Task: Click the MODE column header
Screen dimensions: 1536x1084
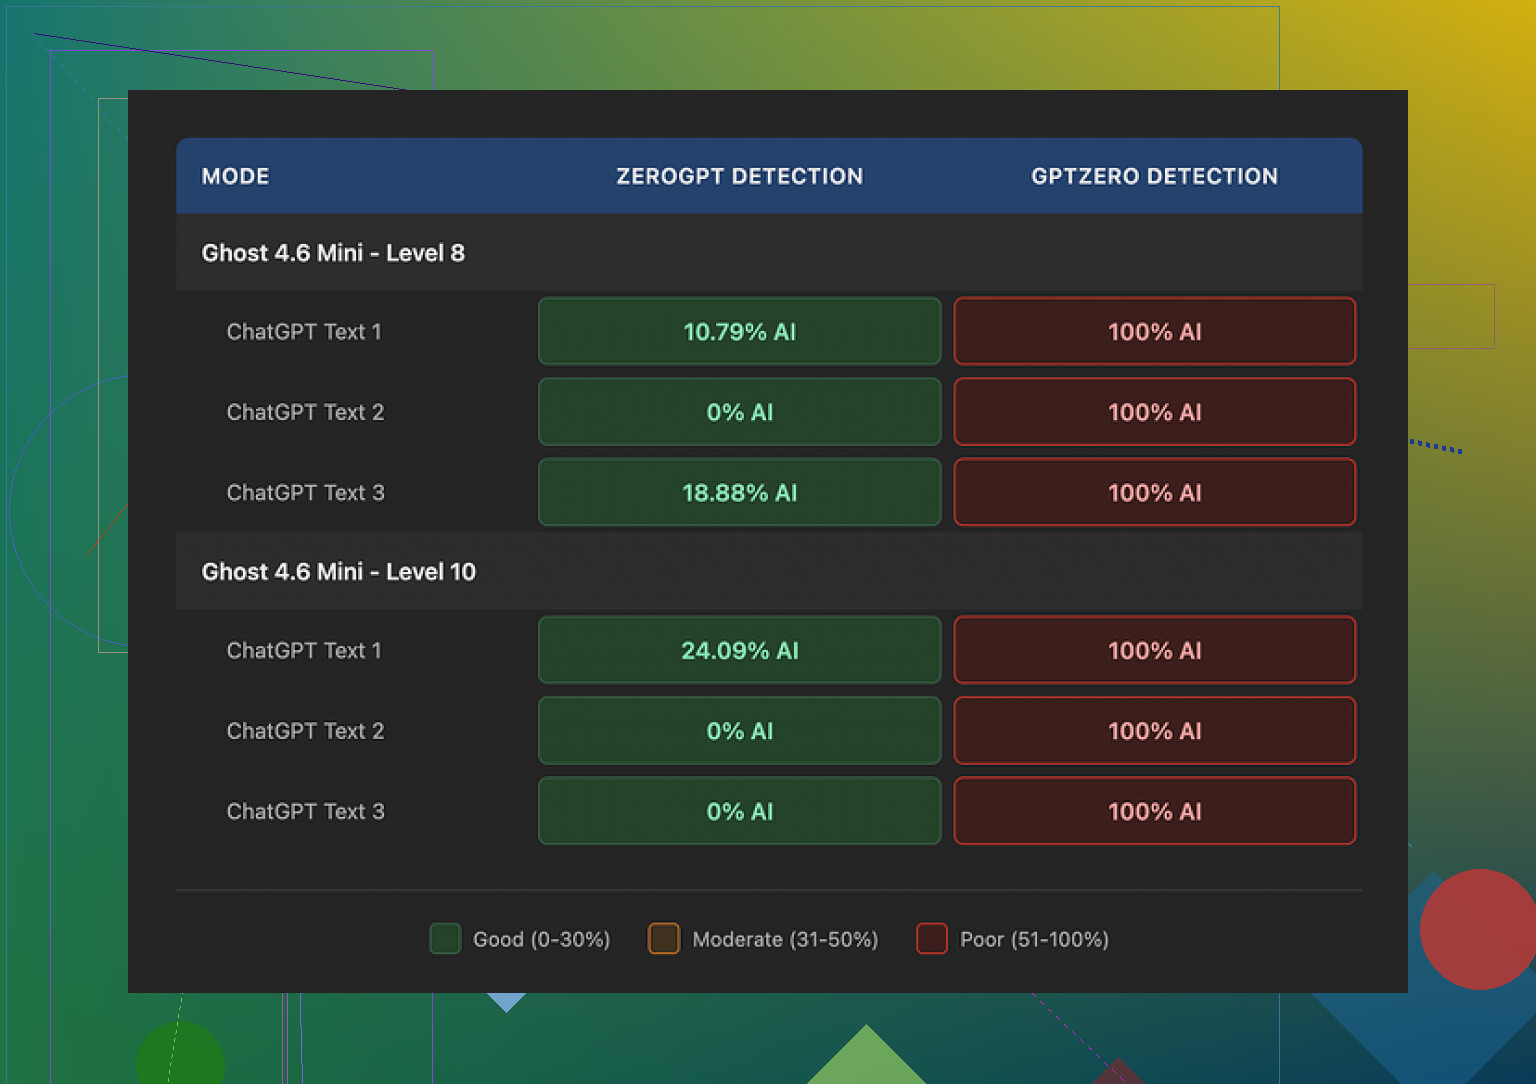Action: tap(235, 176)
